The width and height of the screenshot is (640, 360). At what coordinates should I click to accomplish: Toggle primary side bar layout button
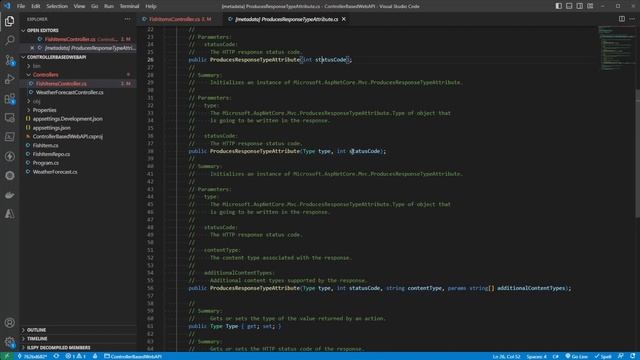click(558, 6)
